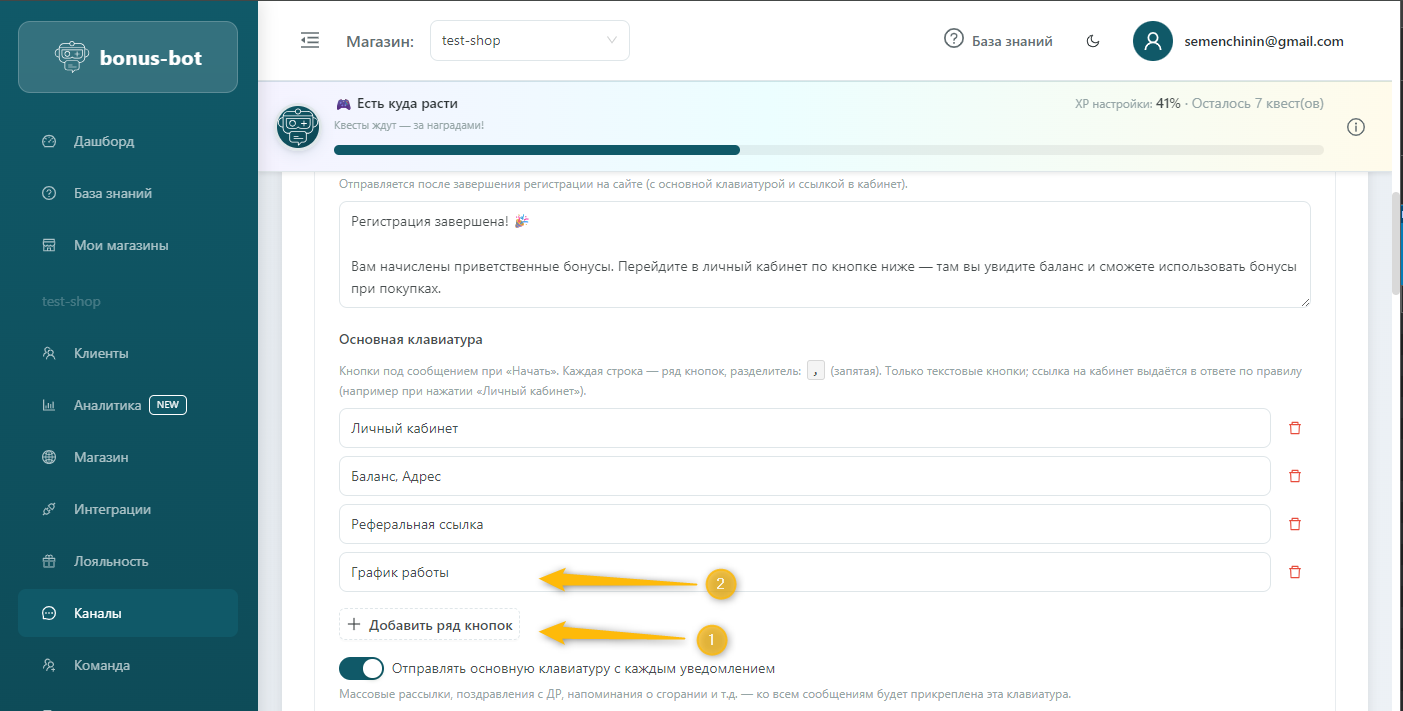Click the Добавить ряд кнопок button
The width and height of the screenshot is (1403, 711).
429,626
